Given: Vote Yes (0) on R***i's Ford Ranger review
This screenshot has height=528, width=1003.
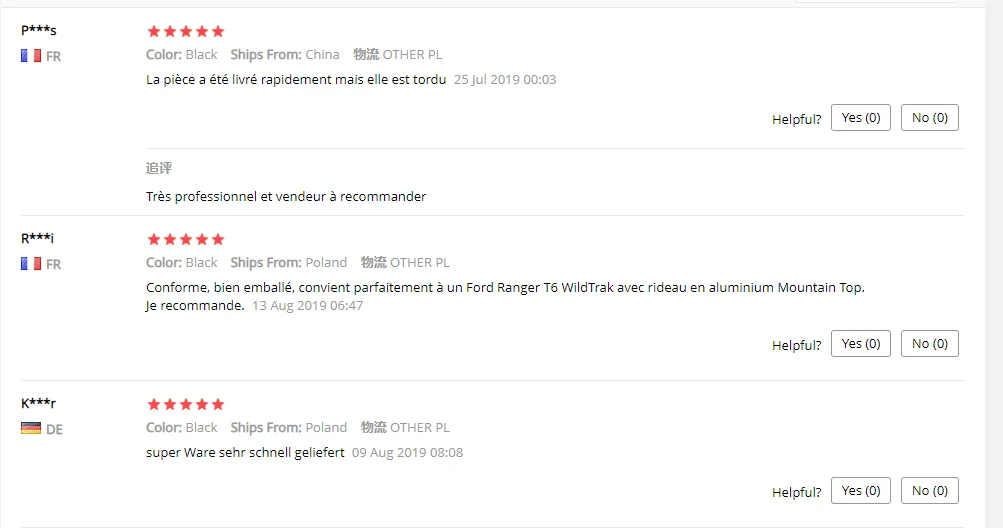Looking at the screenshot, I should coord(861,344).
